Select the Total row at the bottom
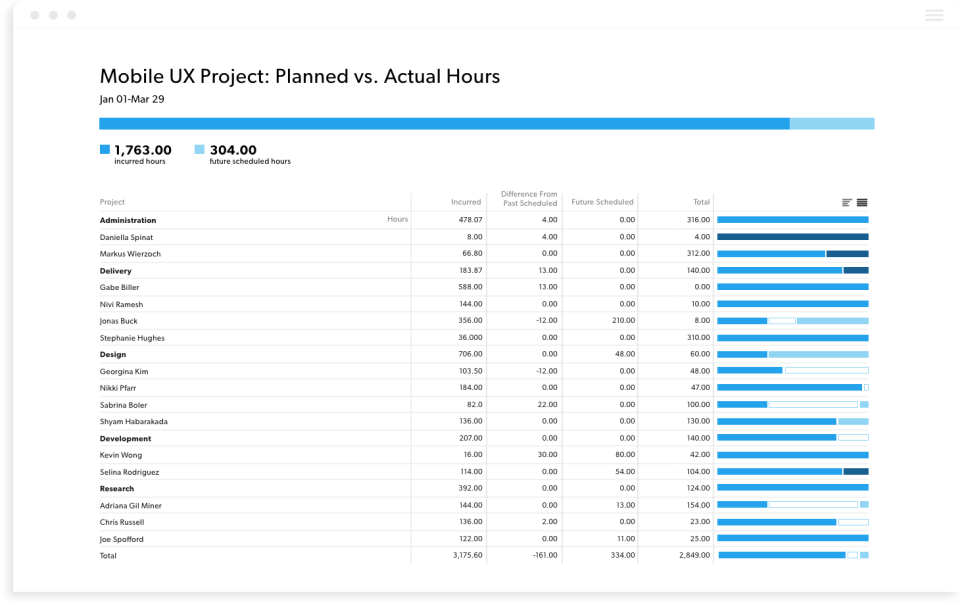The image size is (960, 605). click(109, 555)
